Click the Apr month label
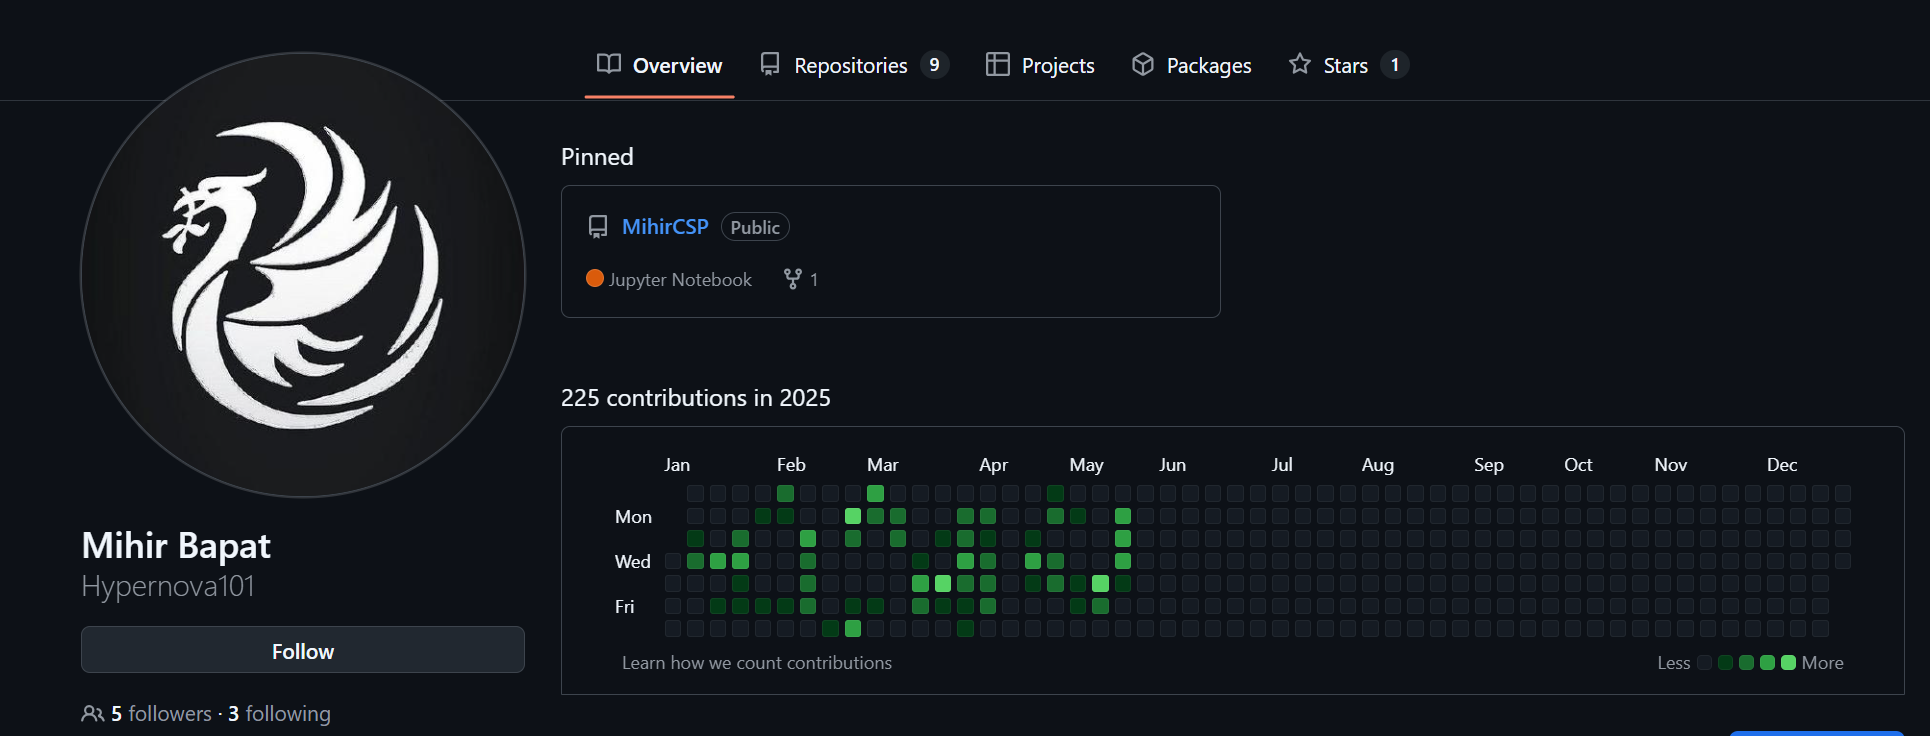 [x=993, y=465]
